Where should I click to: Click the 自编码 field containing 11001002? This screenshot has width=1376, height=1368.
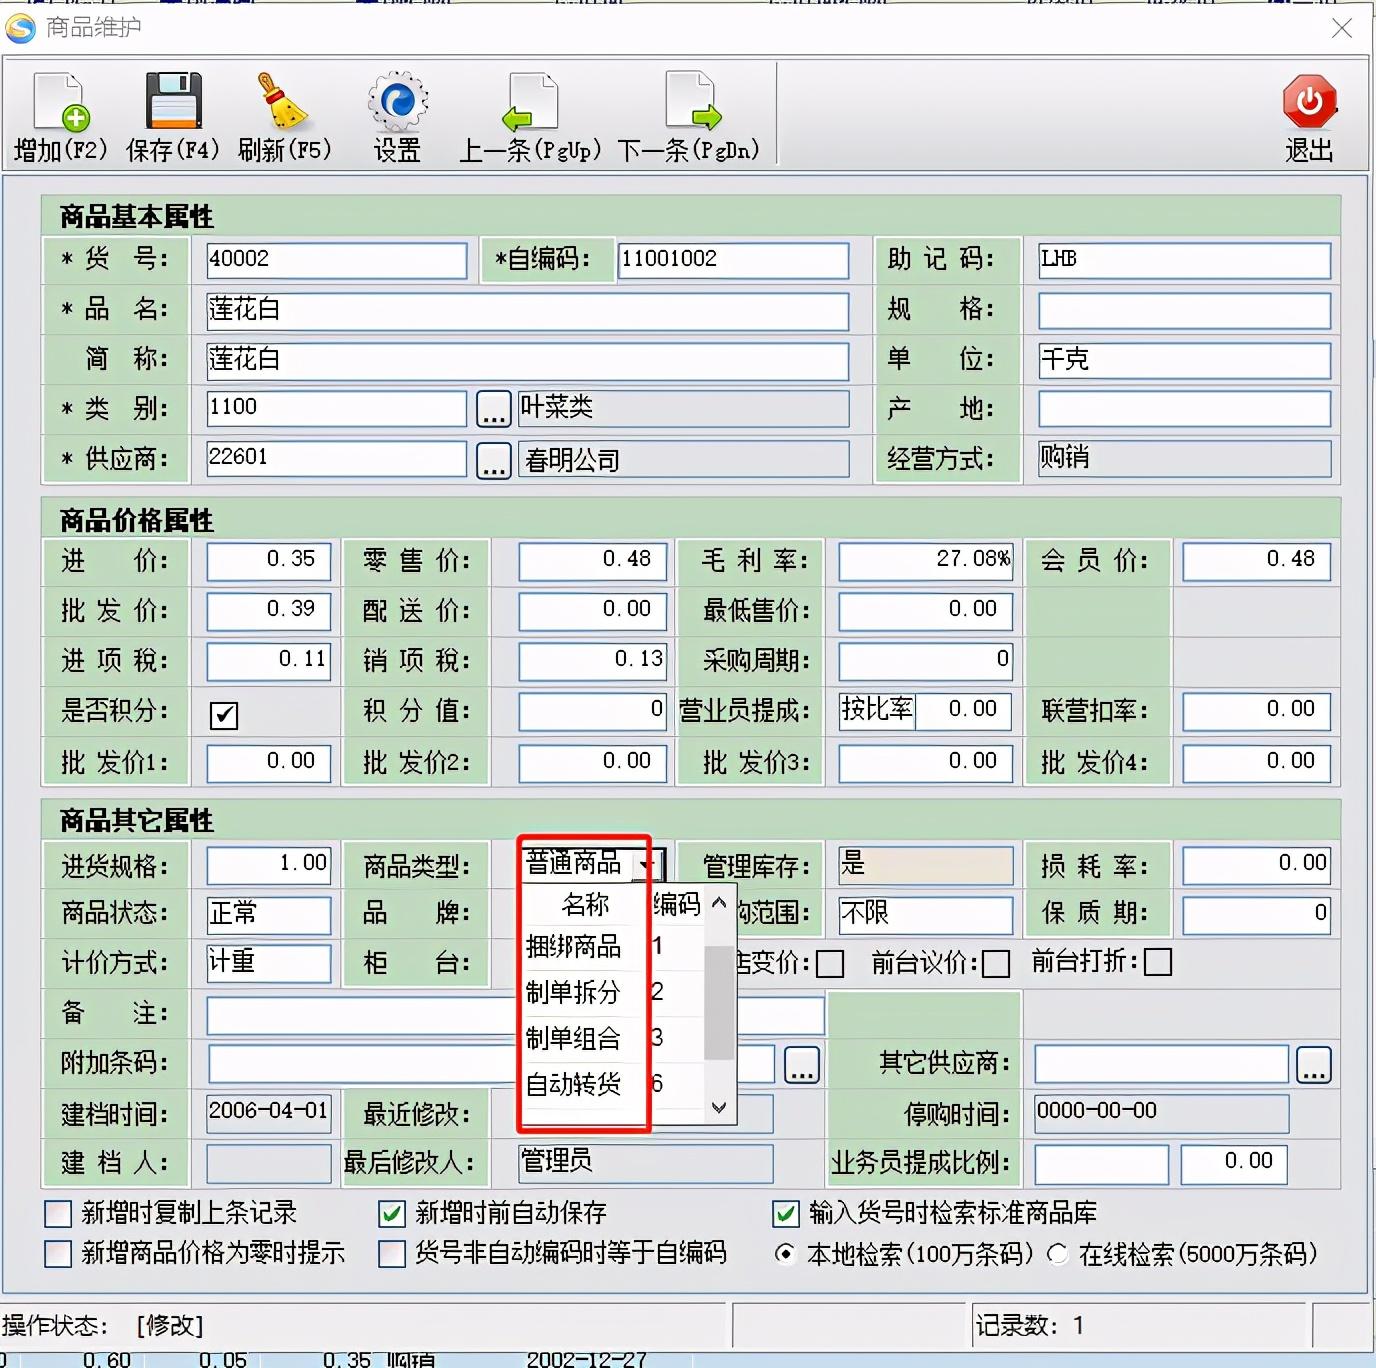pos(734,260)
